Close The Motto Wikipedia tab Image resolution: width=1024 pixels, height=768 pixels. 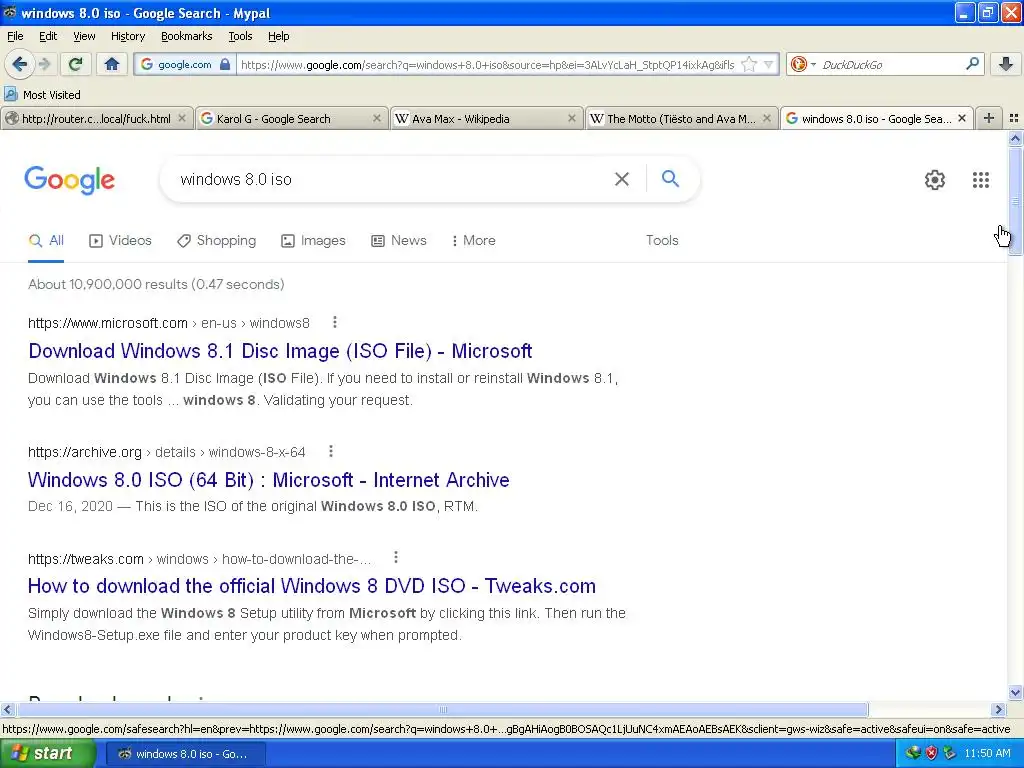pyautogui.click(x=767, y=118)
